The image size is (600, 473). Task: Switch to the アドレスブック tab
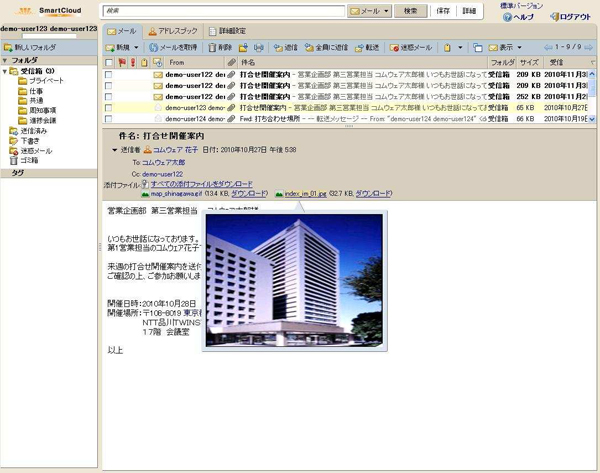tap(174, 31)
